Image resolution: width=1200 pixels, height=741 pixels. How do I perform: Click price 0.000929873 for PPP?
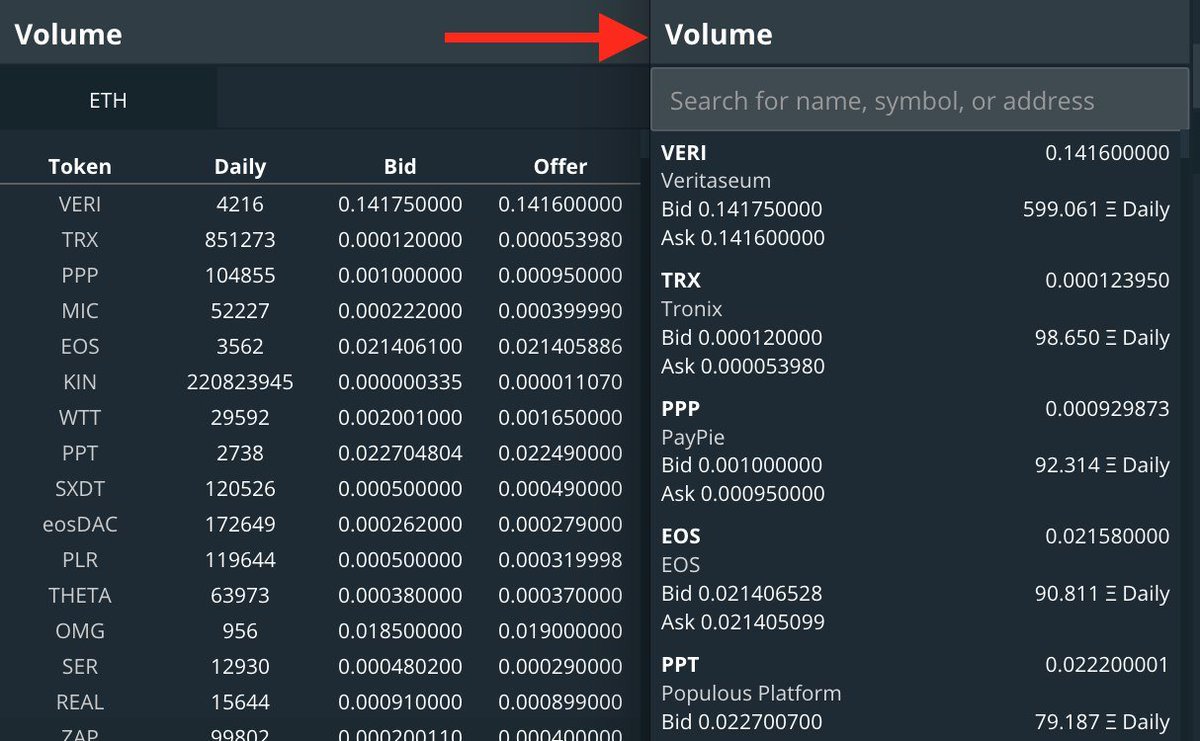coord(1107,409)
